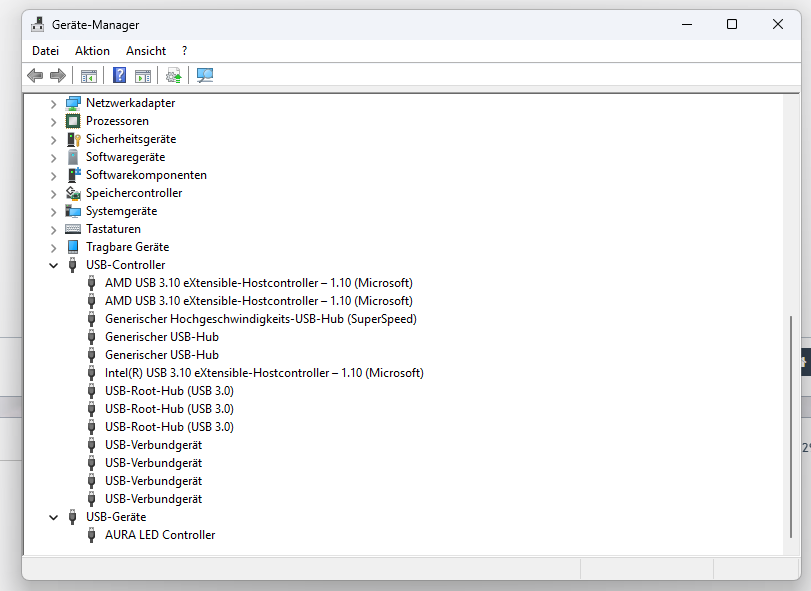
Task: Select Speichercontroller label
Action: pyautogui.click(x=134, y=193)
